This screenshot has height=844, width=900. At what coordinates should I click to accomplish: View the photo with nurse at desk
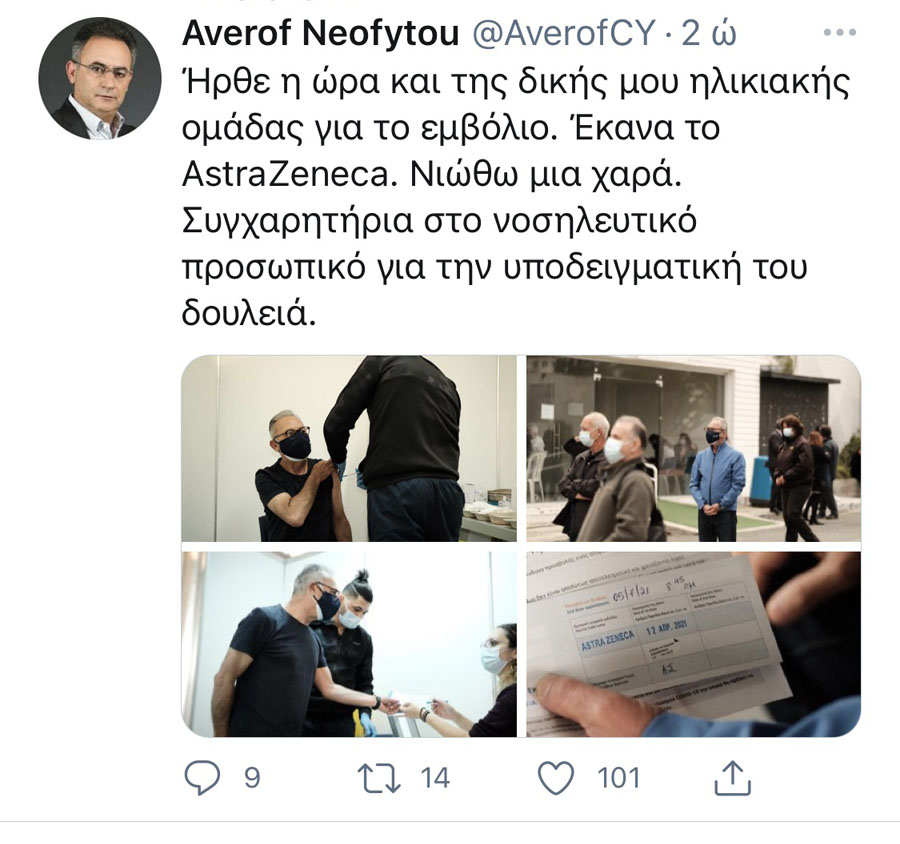pyautogui.click(x=349, y=644)
